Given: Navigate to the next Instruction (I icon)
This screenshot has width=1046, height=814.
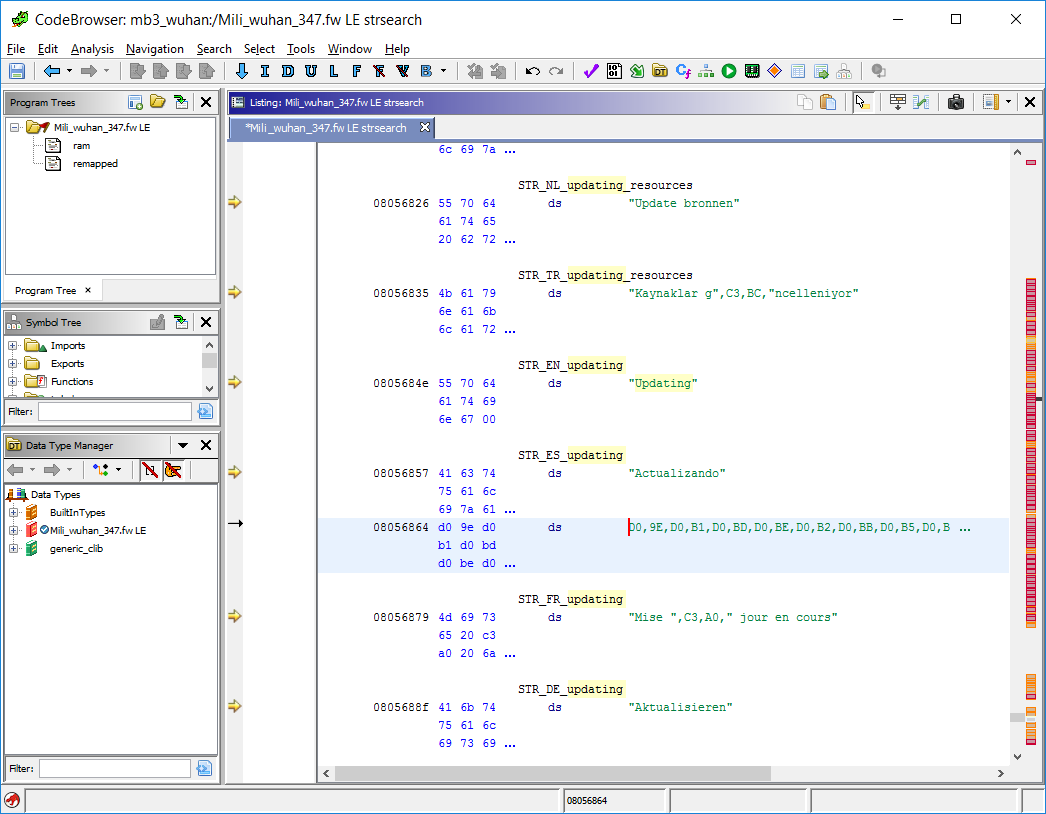Looking at the screenshot, I should click(265, 71).
